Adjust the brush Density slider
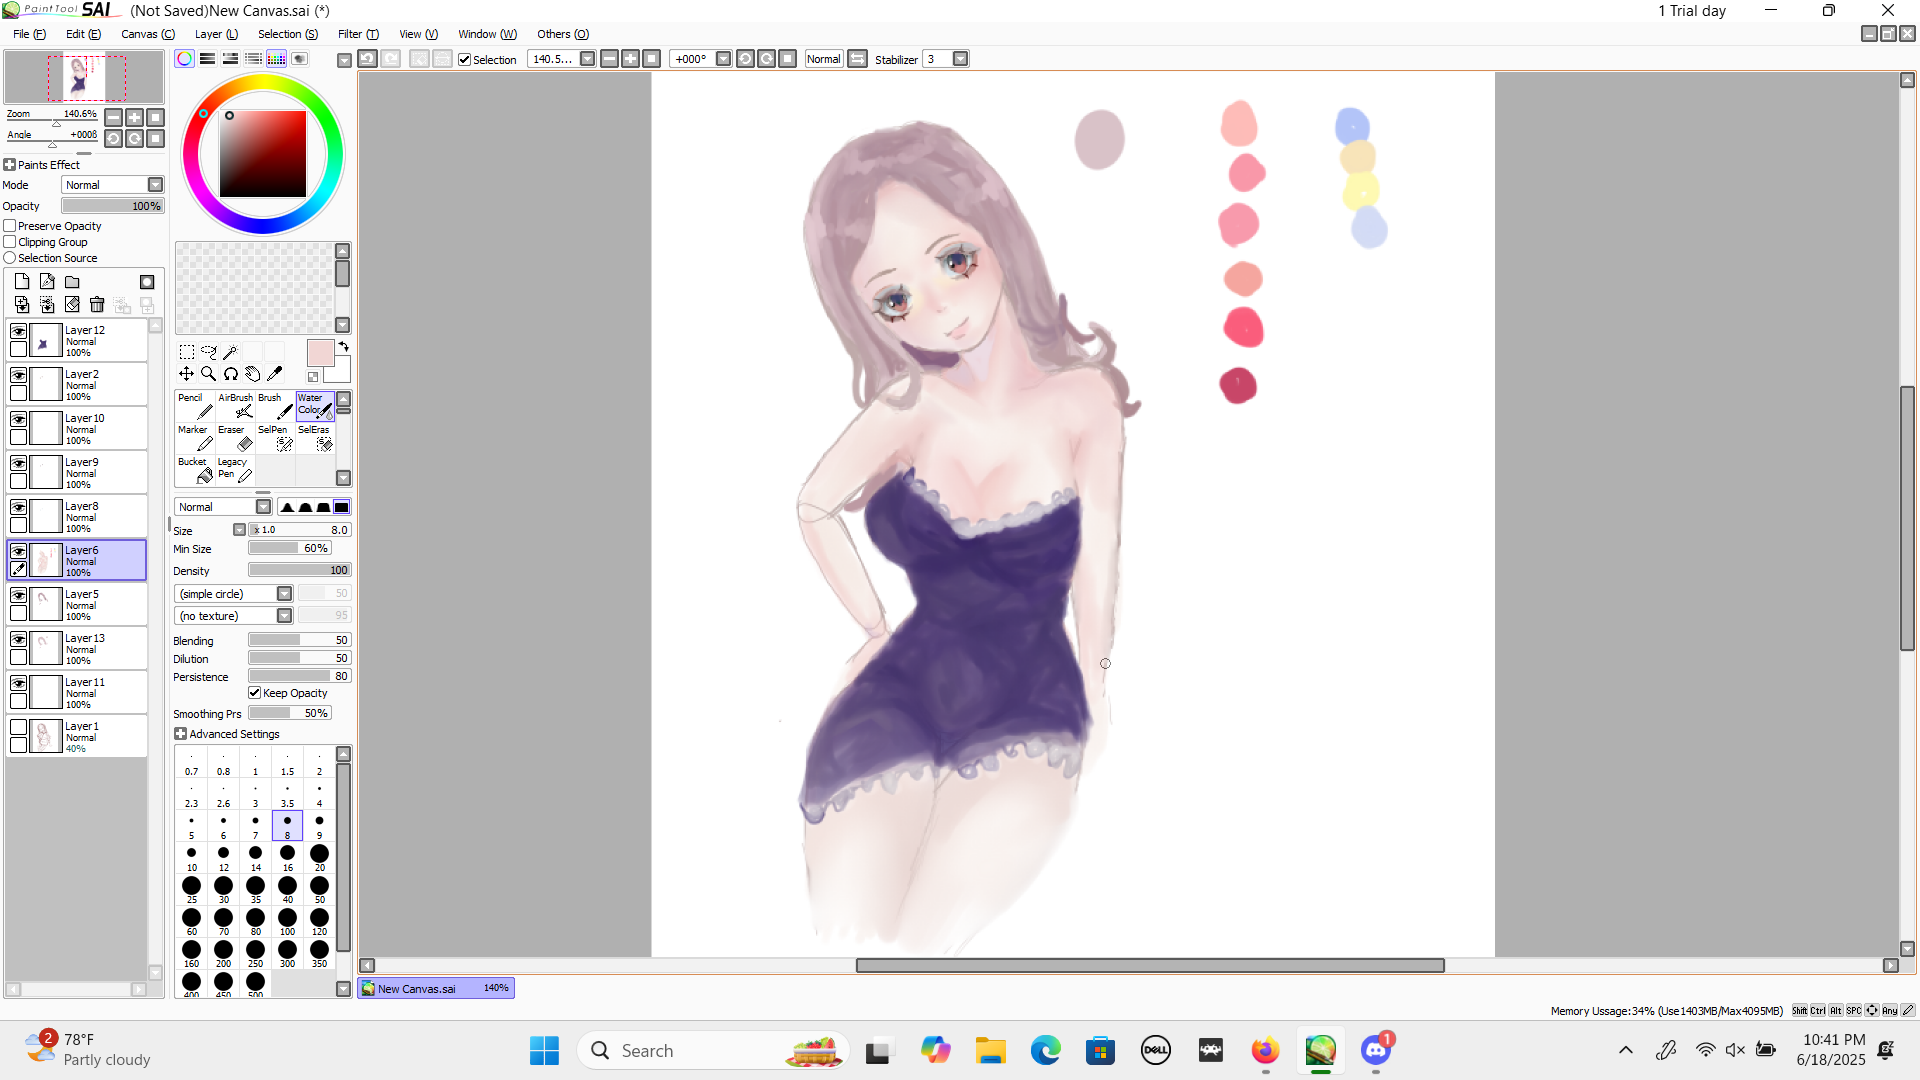Screen dimensions: 1920x1080 [x=299, y=570]
